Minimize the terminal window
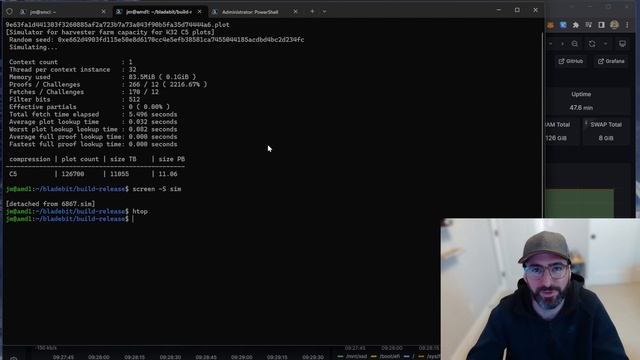The height and width of the screenshot is (360, 640). point(499,10)
